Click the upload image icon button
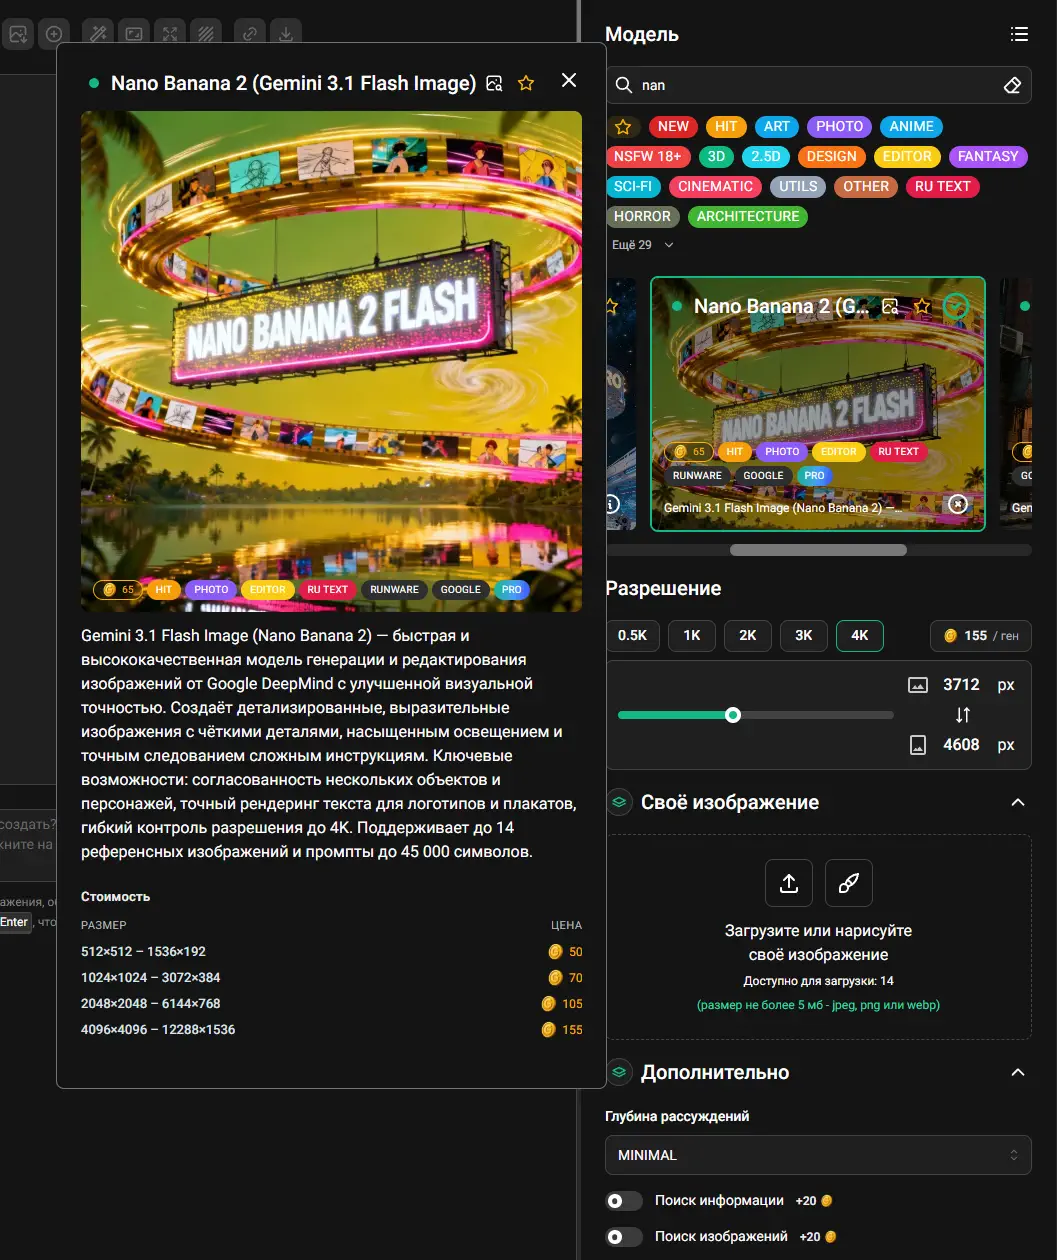 [x=789, y=883]
